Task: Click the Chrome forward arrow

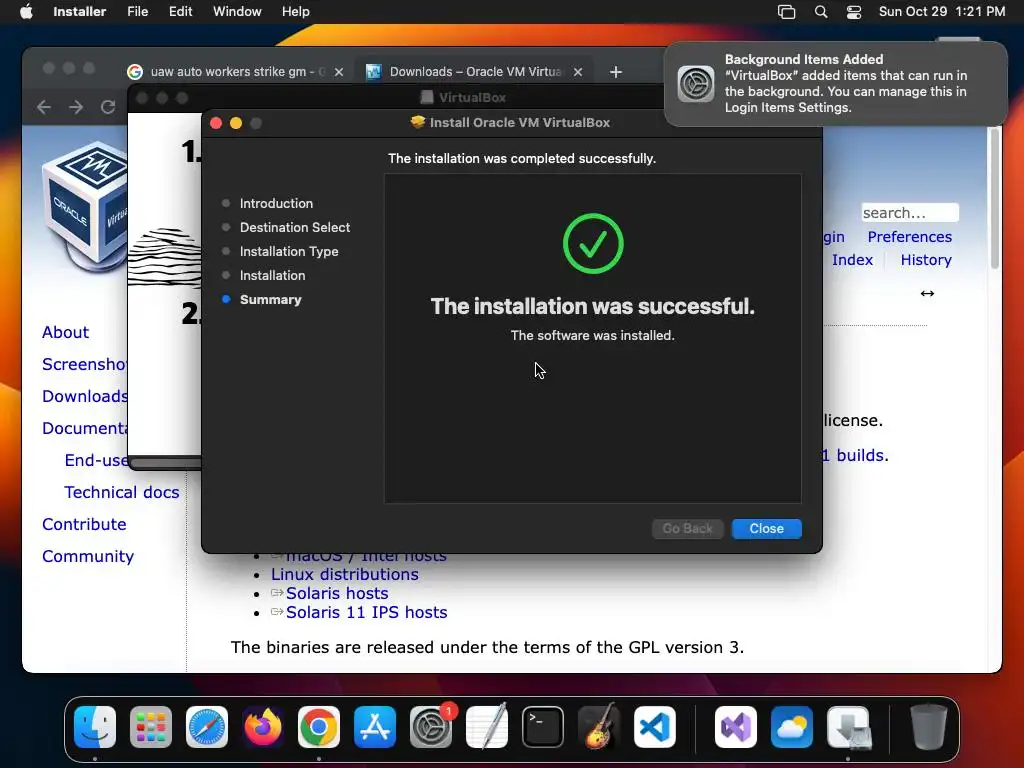Action: coord(76,107)
